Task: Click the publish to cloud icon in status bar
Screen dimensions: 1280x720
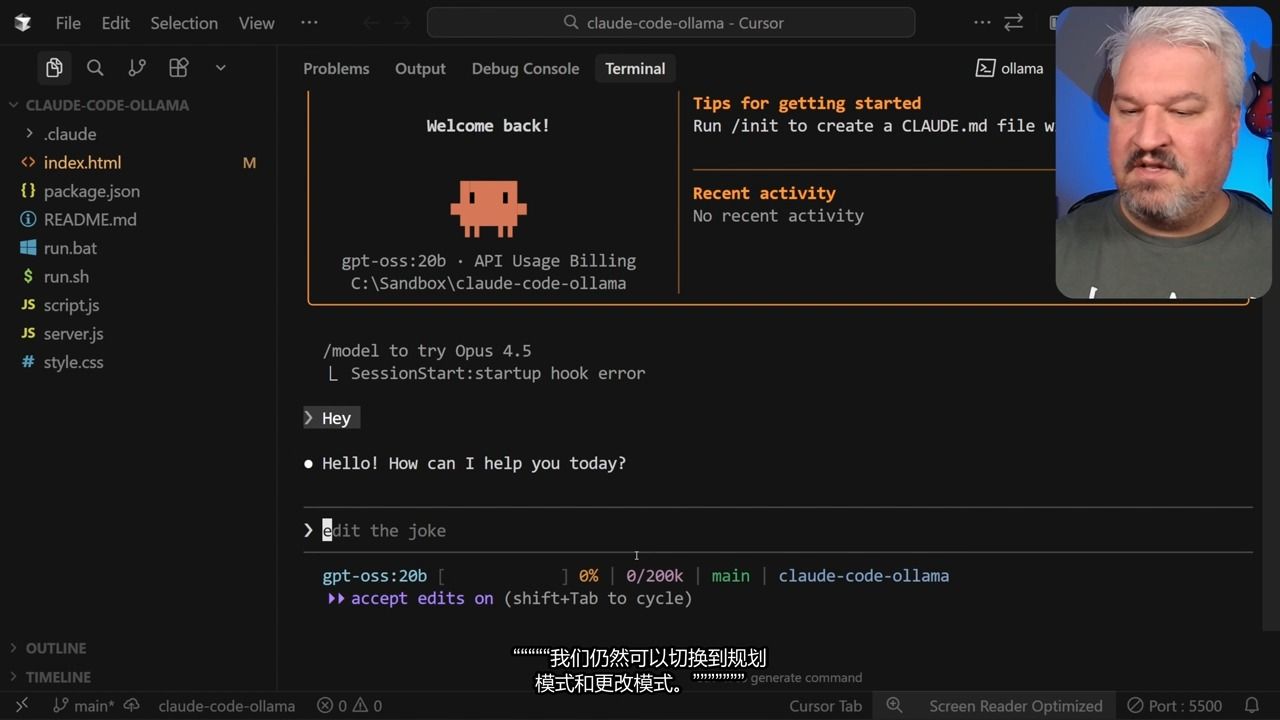Action: coord(132,706)
